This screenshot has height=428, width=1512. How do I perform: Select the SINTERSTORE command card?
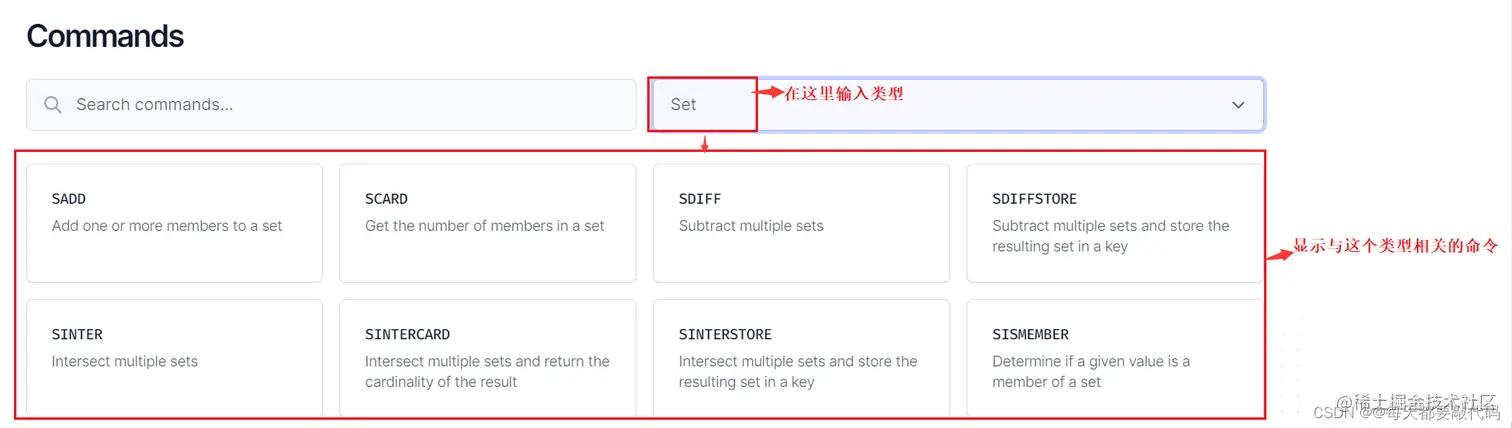click(x=800, y=357)
